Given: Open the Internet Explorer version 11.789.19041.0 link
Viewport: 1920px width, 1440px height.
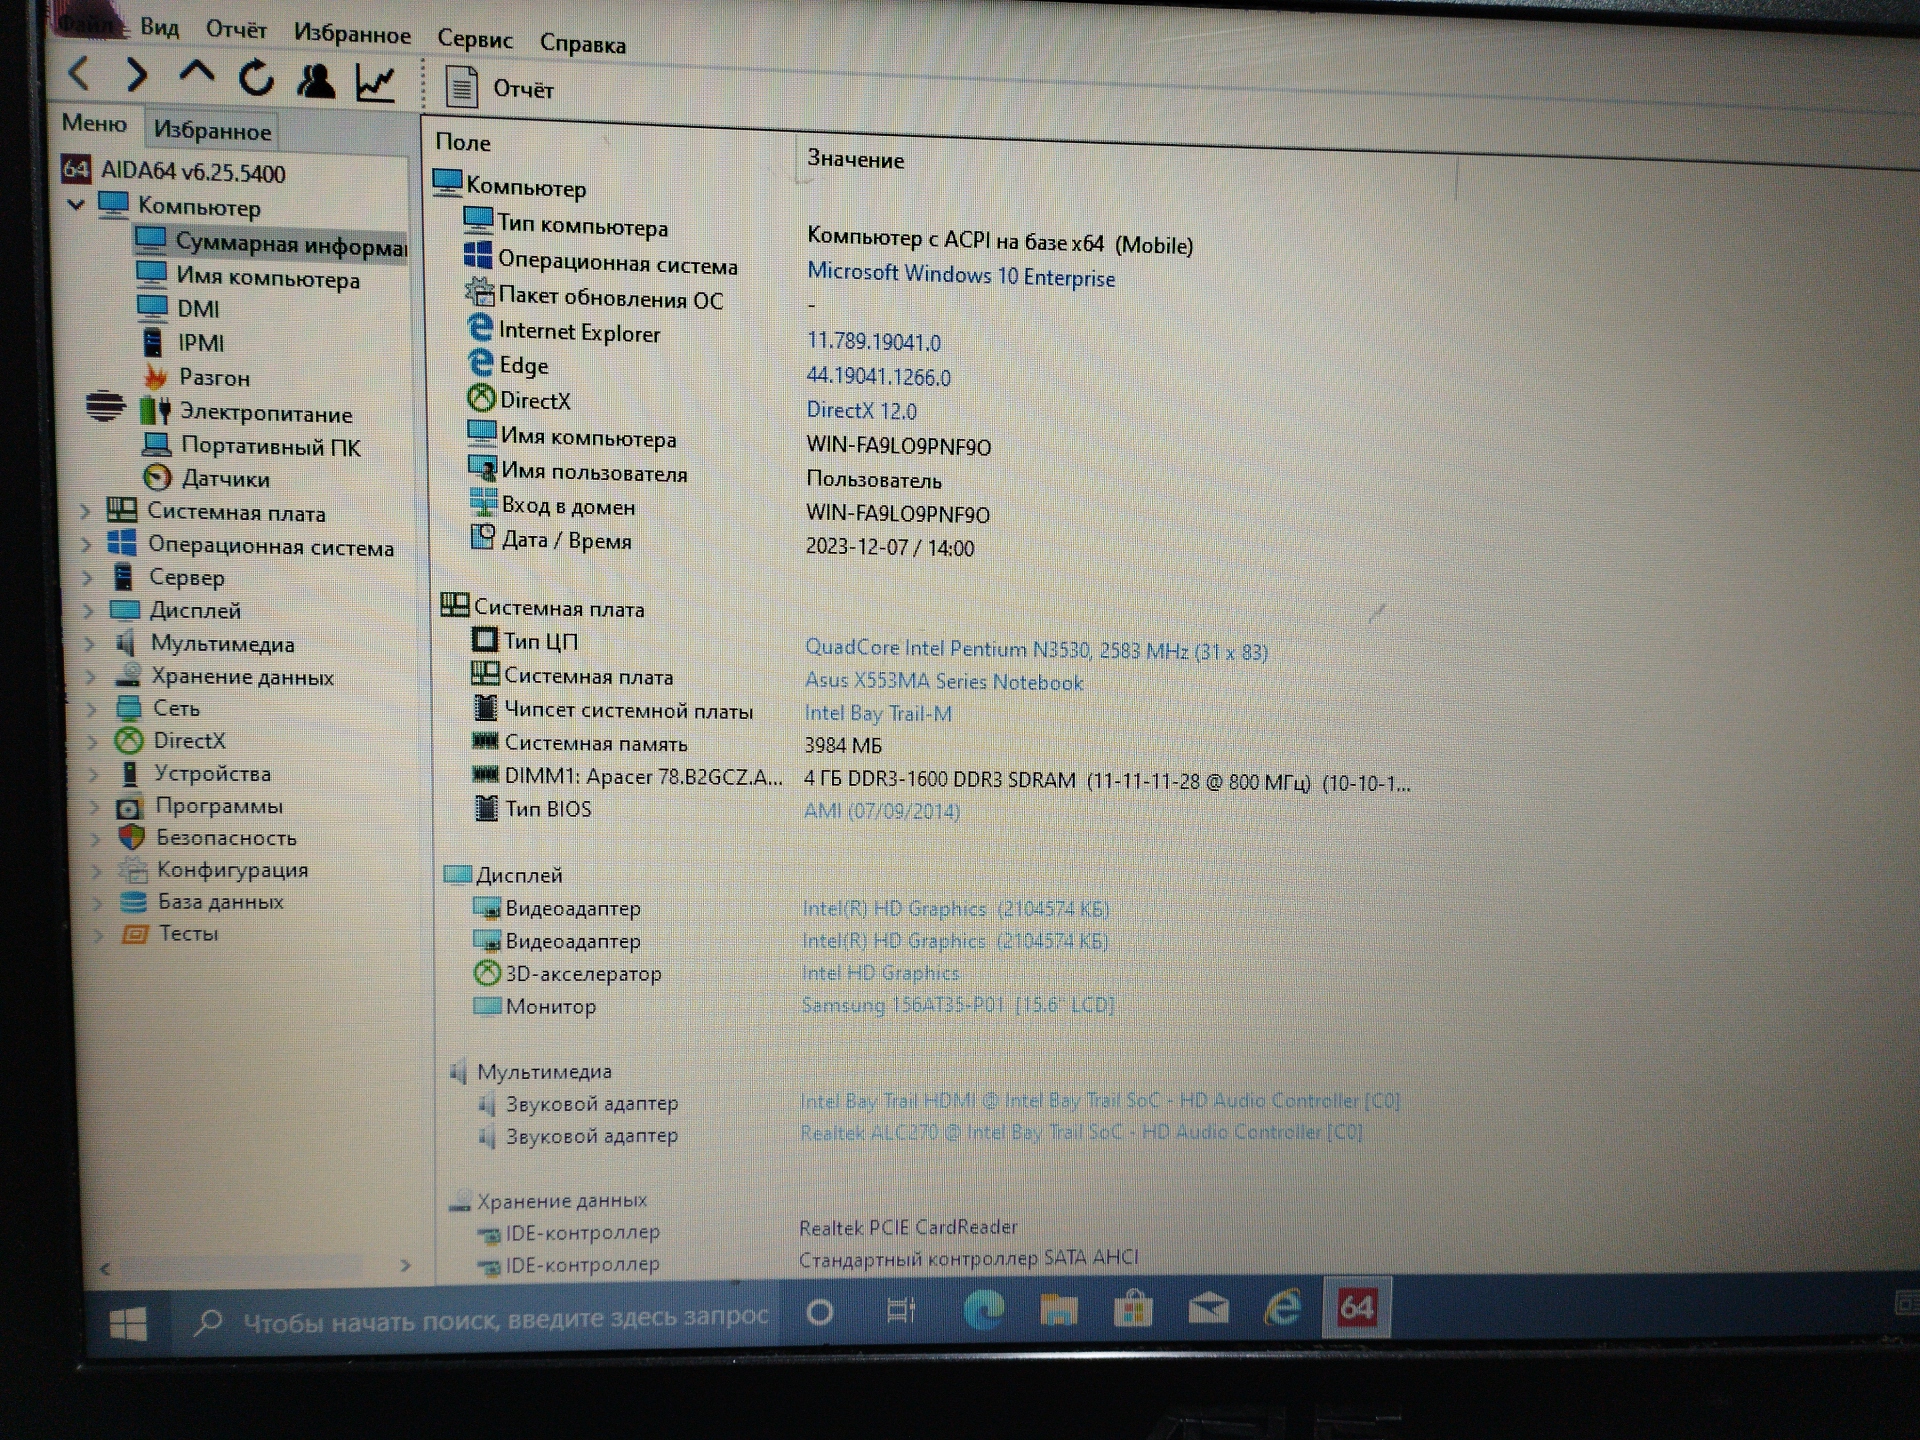Looking at the screenshot, I should pos(874,342).
